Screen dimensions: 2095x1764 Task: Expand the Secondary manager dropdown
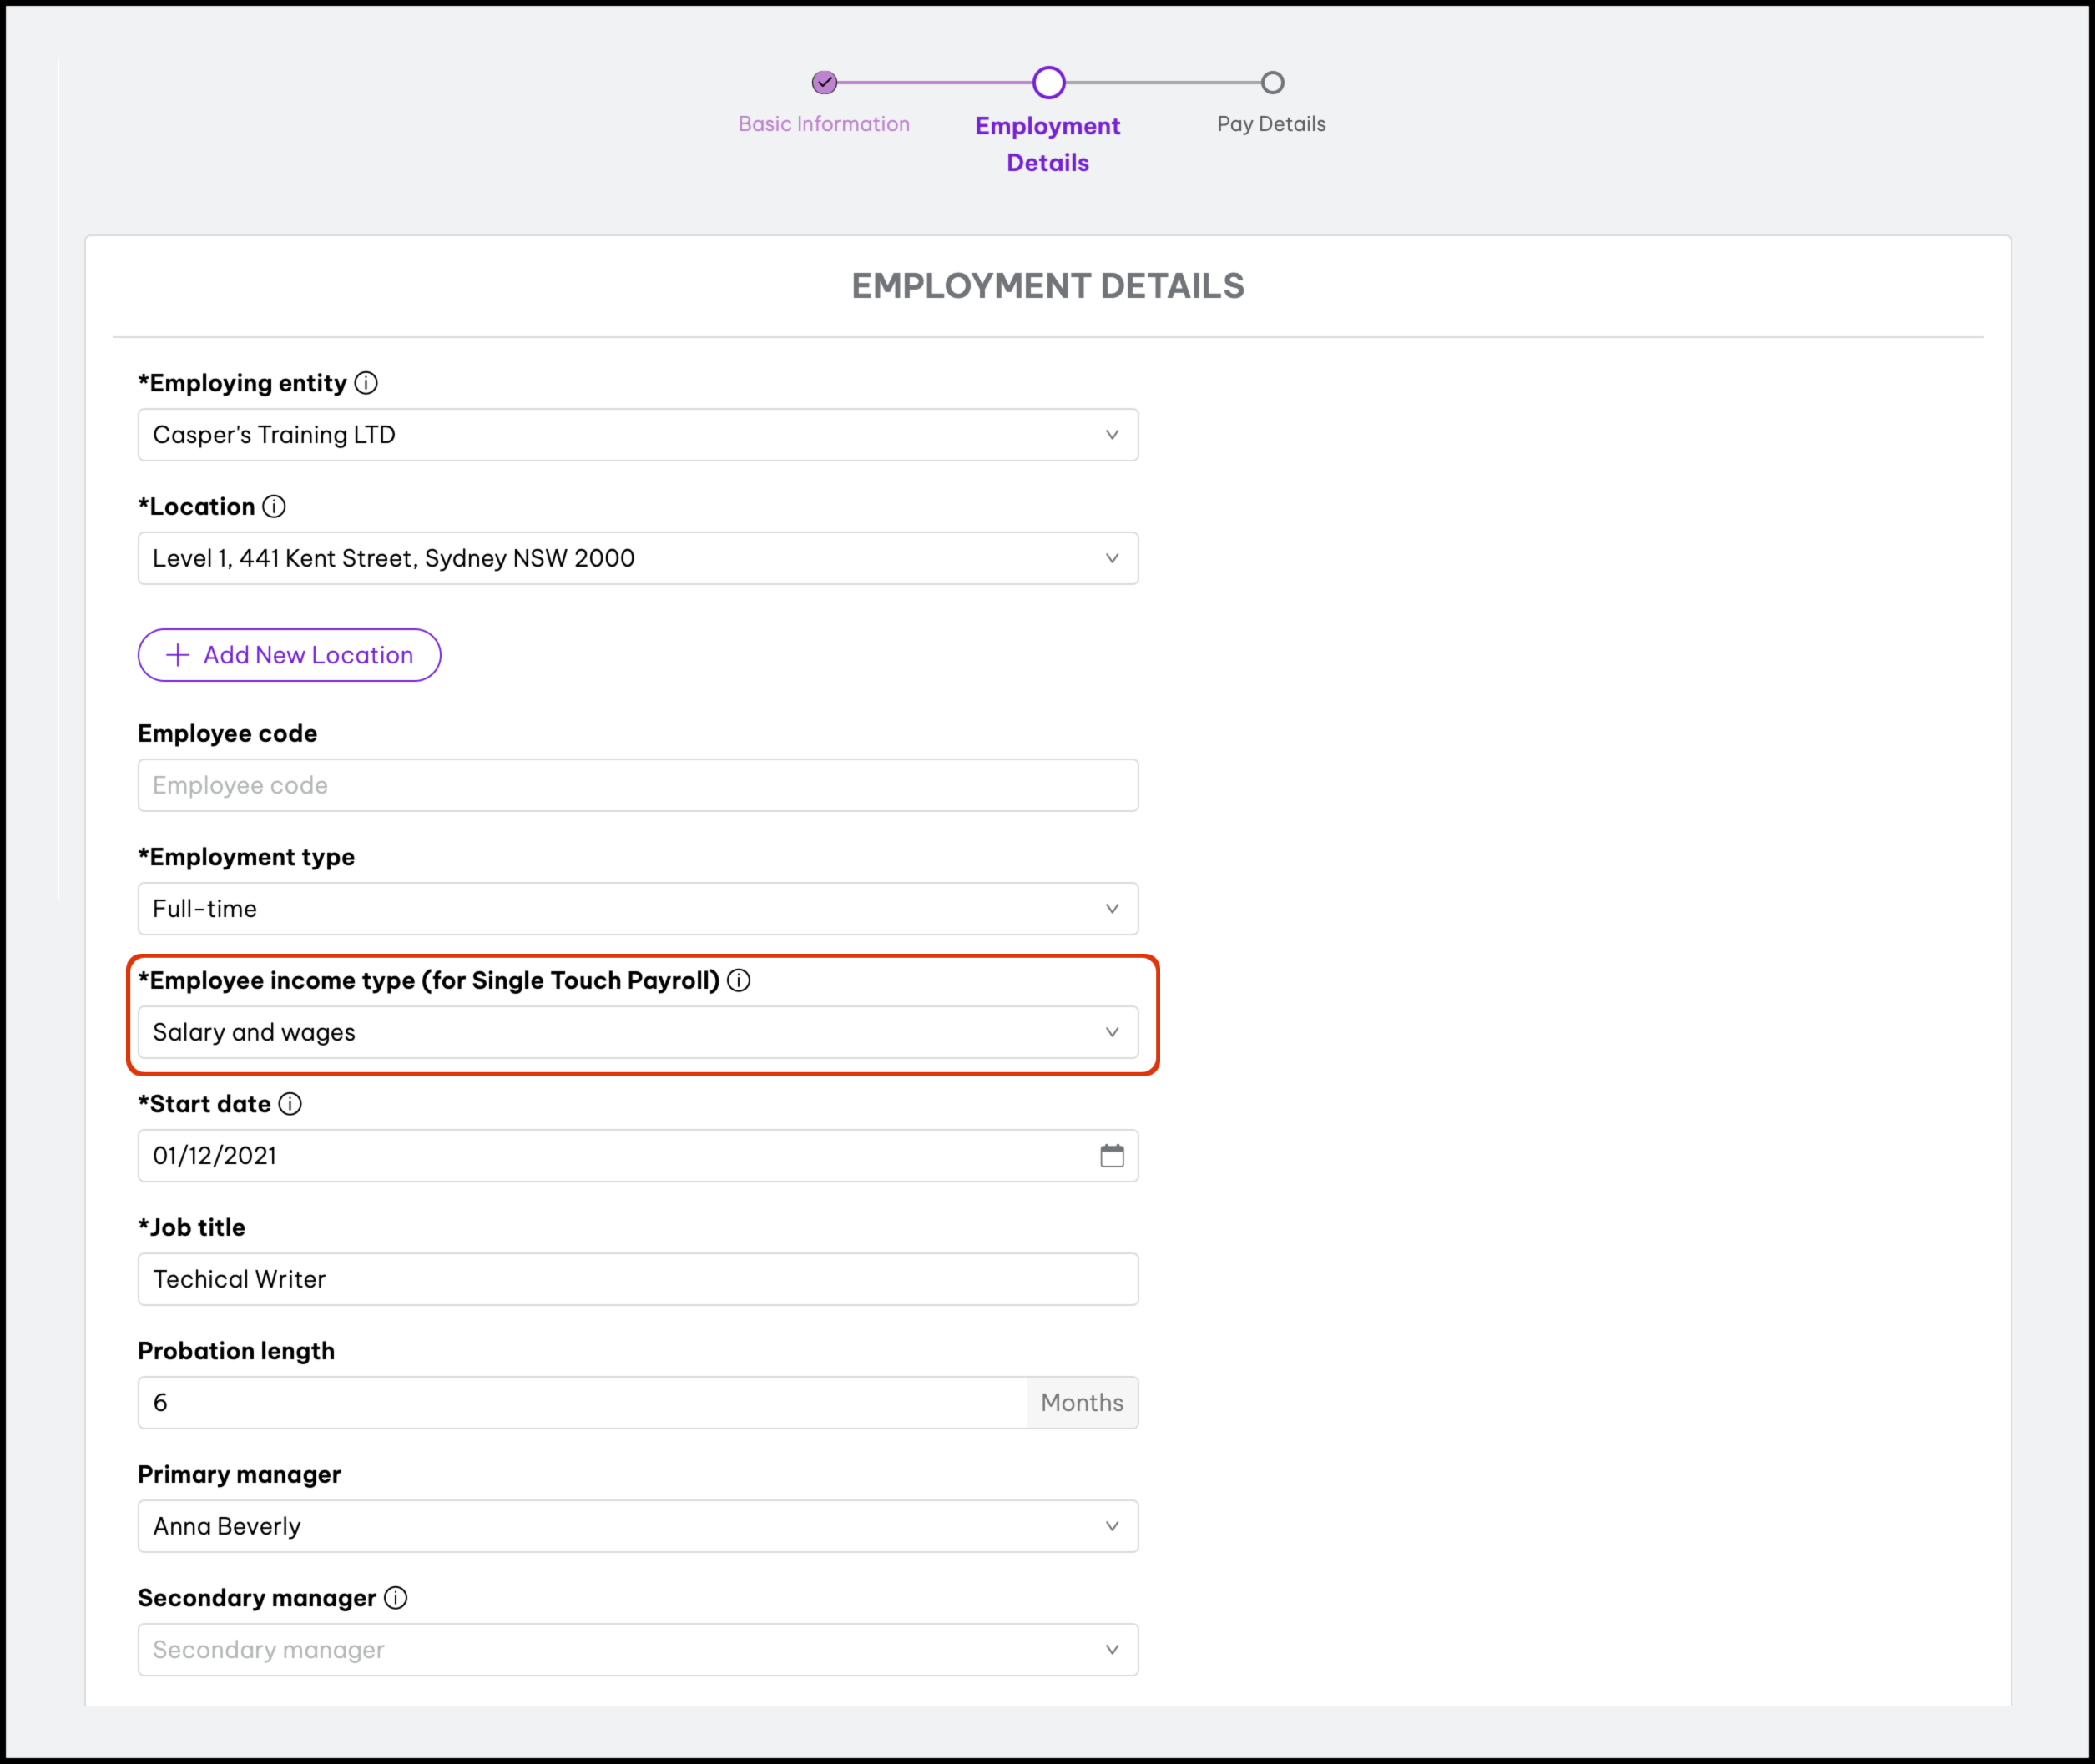pos(638,1650)
